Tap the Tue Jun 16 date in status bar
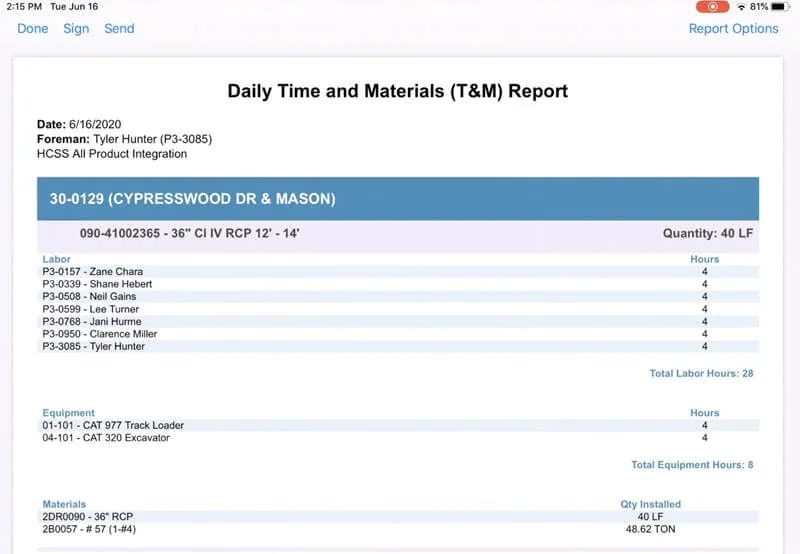This screenshot has width=800, height=554. point(74,7)
